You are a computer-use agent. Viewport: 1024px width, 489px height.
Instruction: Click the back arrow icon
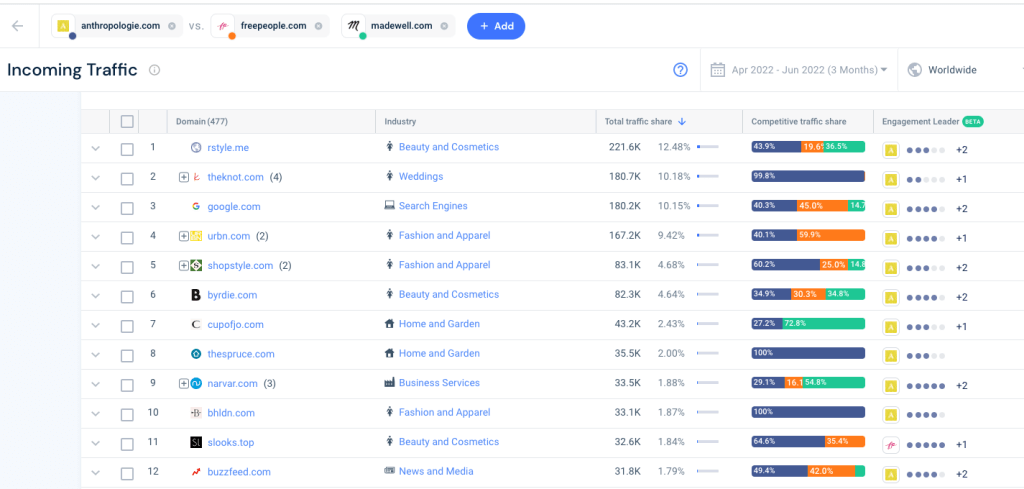click(17, 26)
